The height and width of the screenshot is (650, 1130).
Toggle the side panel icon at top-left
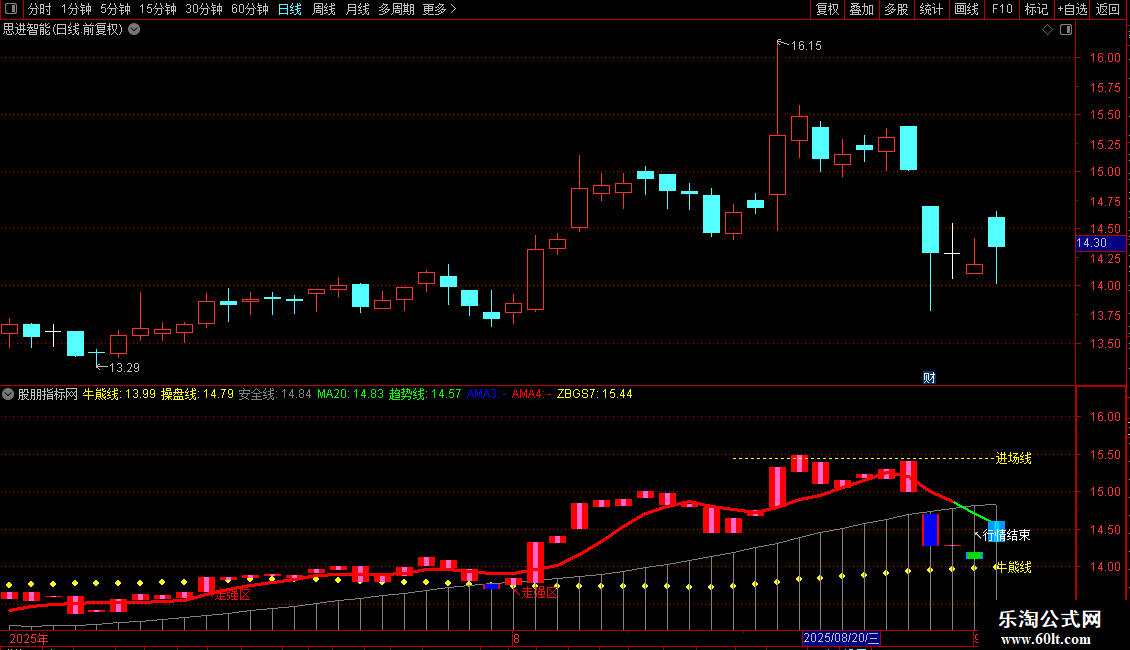click(x=11, y=9)
